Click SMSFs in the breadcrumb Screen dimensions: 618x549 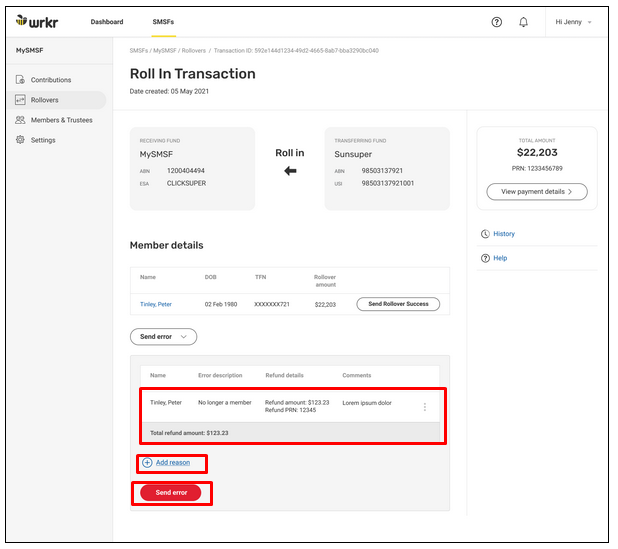139,50
